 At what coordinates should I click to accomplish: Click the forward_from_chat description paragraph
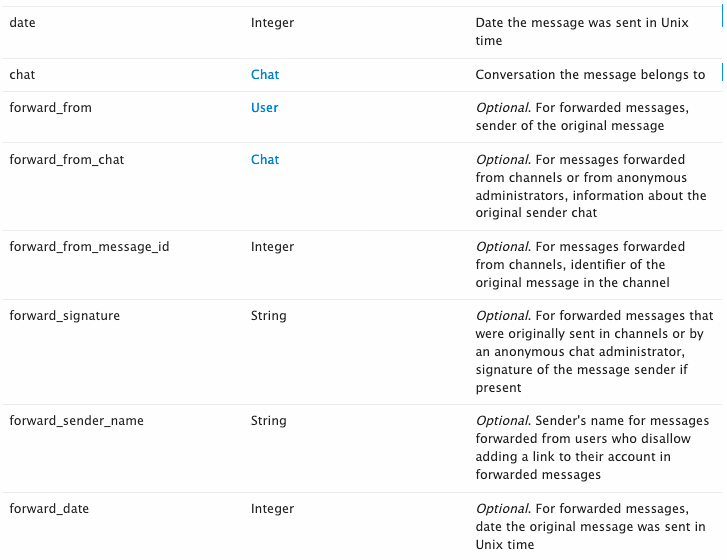point(591,186)
